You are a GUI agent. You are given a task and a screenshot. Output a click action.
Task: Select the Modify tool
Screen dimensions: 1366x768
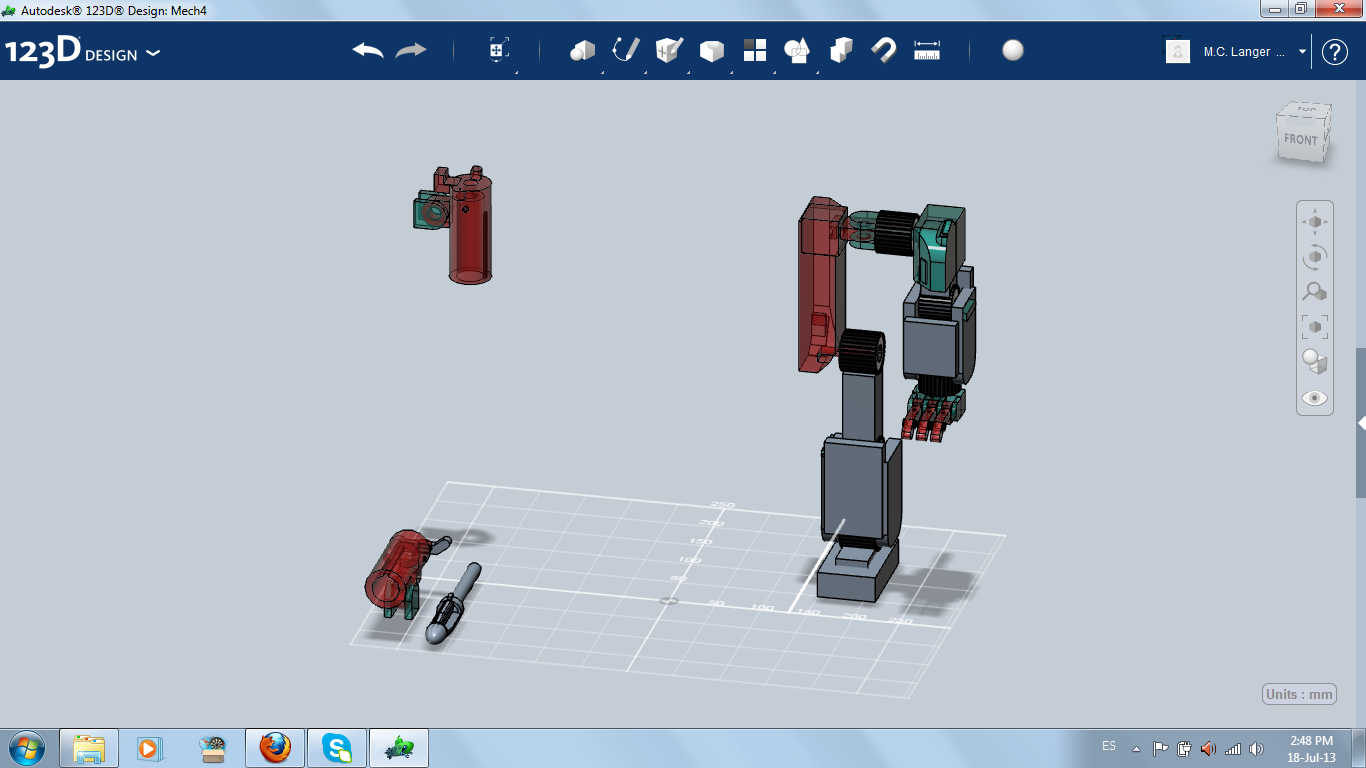tap(711, 50)
